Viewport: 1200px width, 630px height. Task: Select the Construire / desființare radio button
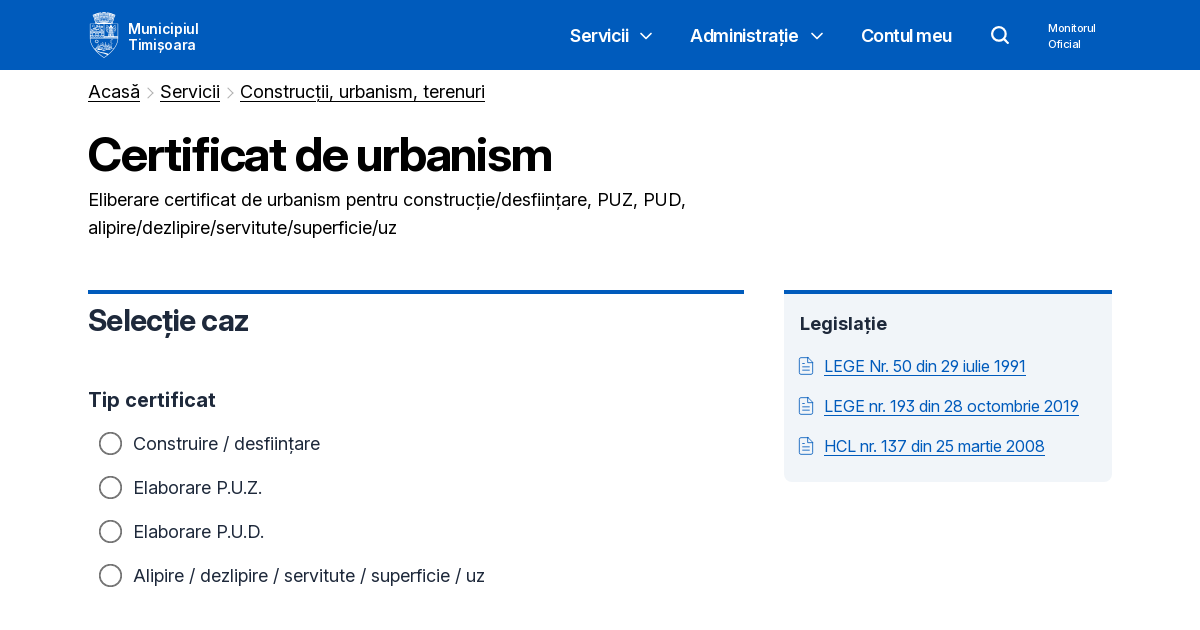pyautogui.click(x=110, y=443)
